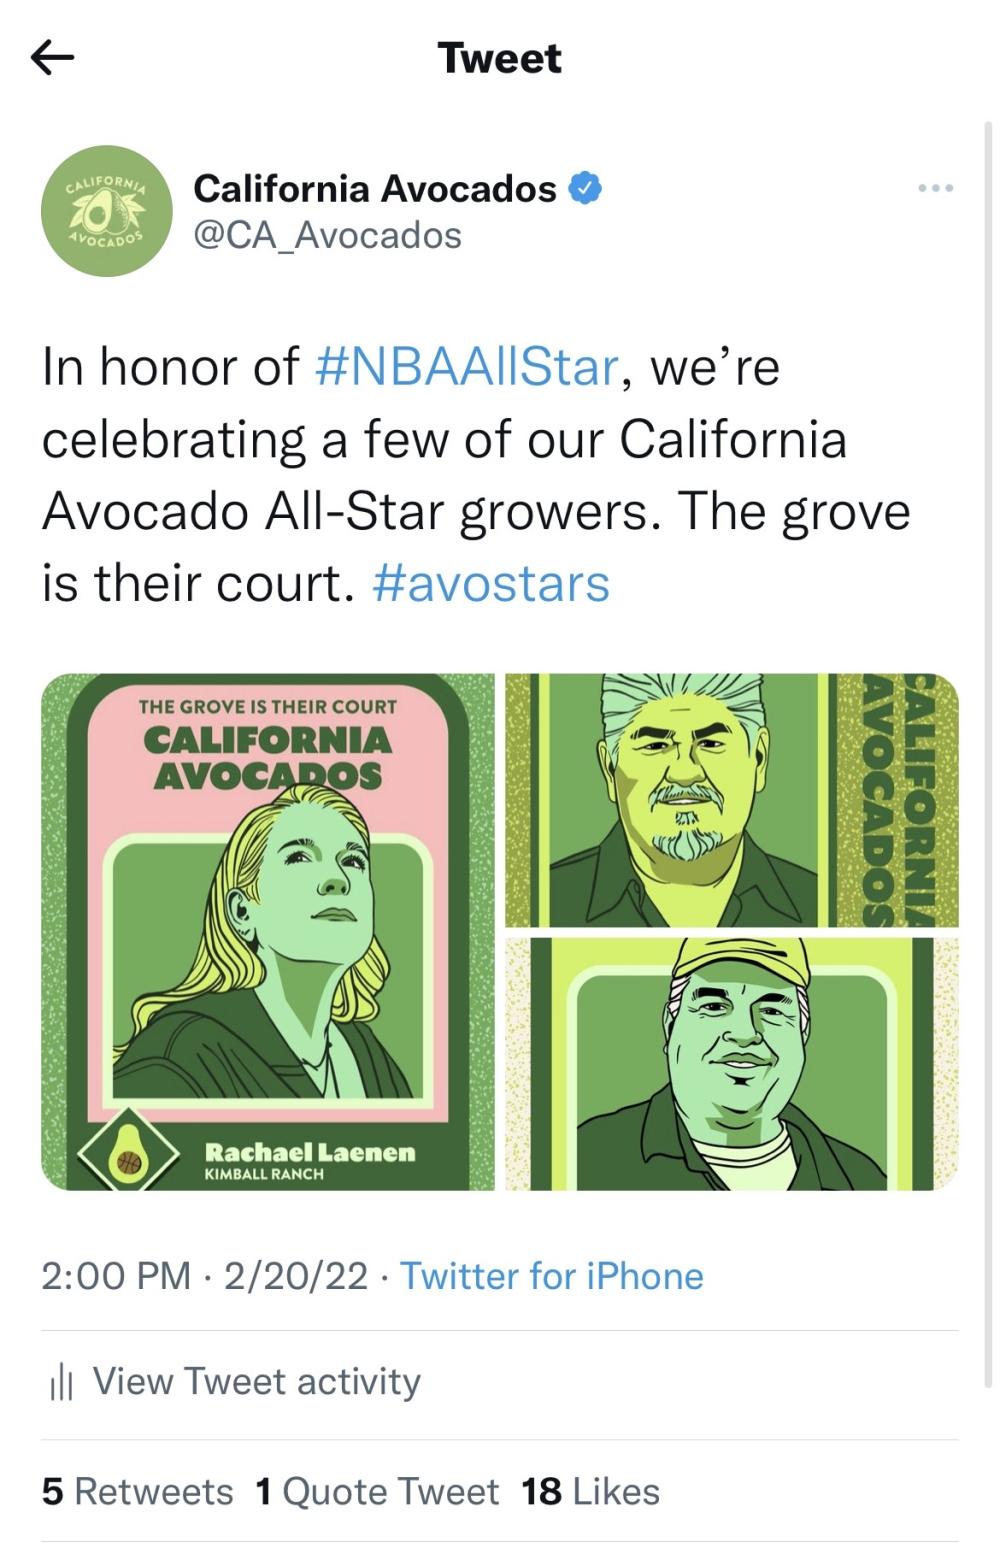The width and height of the screenshot is (1000, 1548).
Task: Open the Twitter for iPhone source link
Action: [551, 1276]
